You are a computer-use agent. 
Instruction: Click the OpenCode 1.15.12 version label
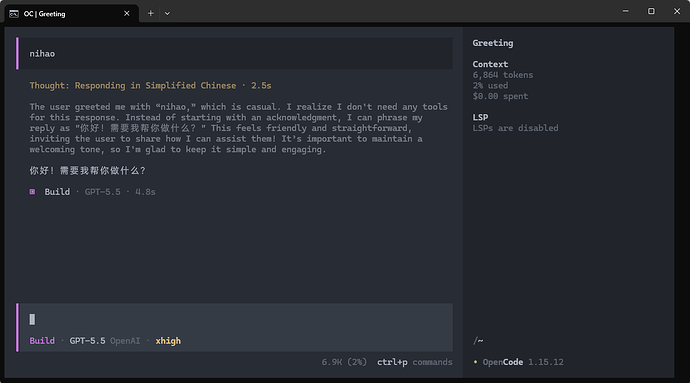523,362
